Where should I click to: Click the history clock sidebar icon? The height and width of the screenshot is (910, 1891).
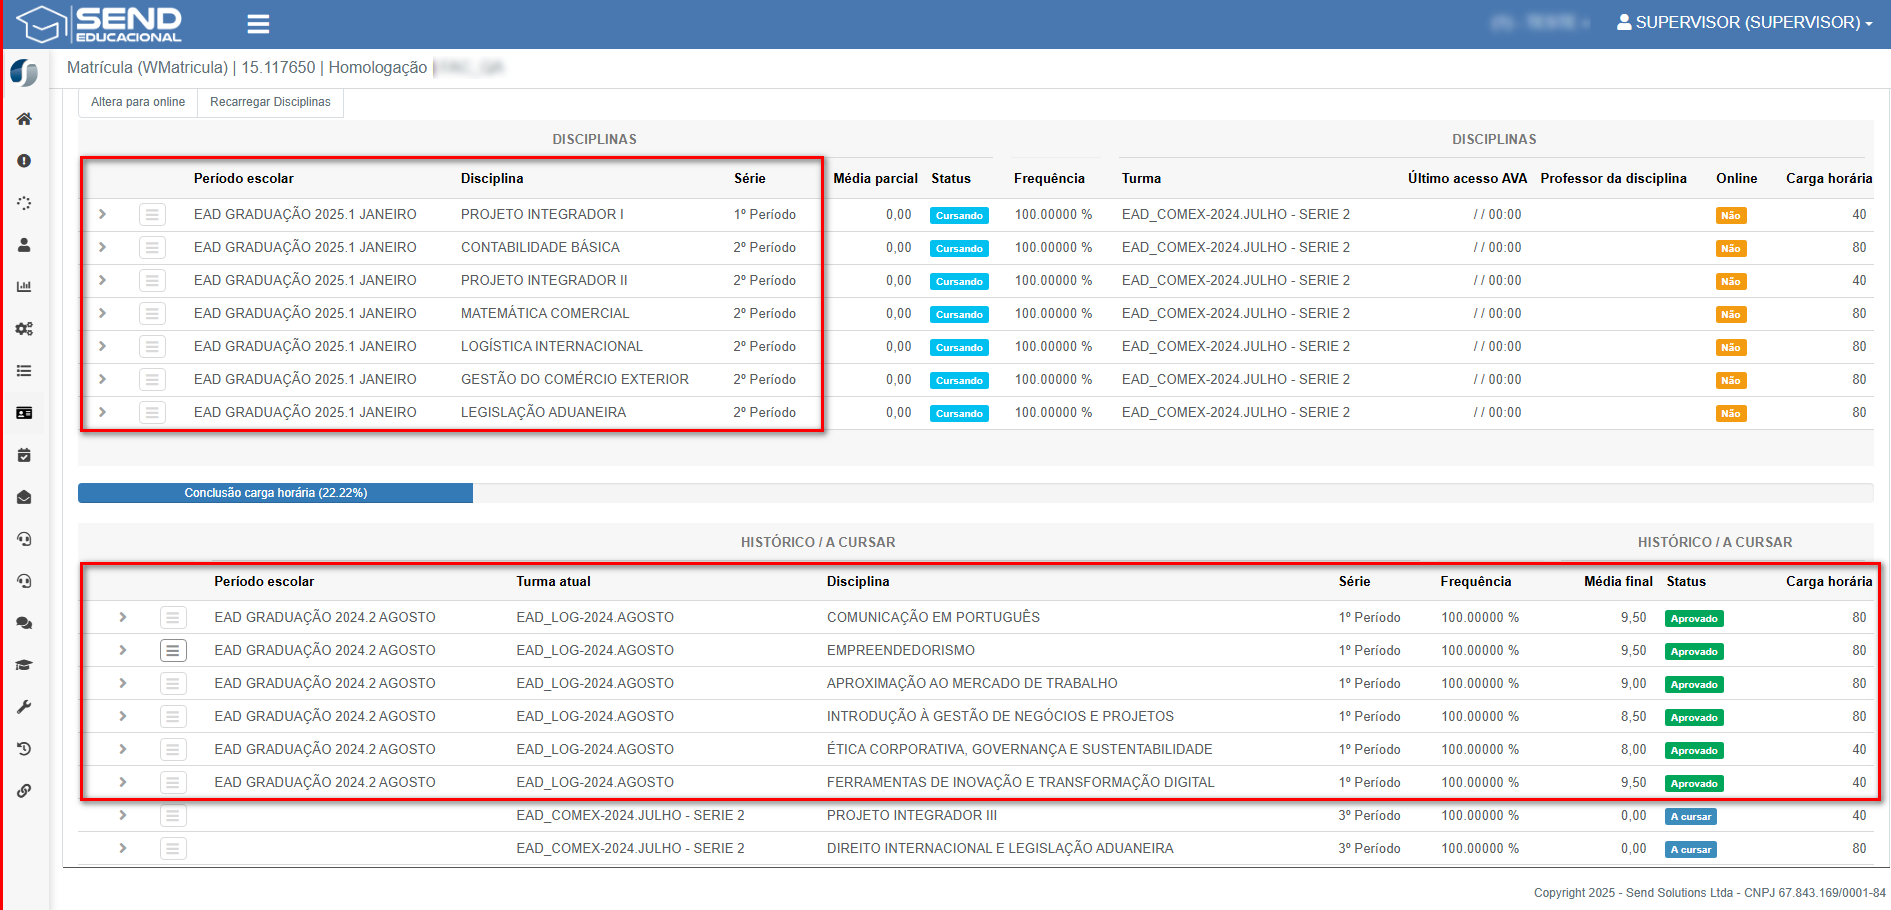(x=24, y=749)
